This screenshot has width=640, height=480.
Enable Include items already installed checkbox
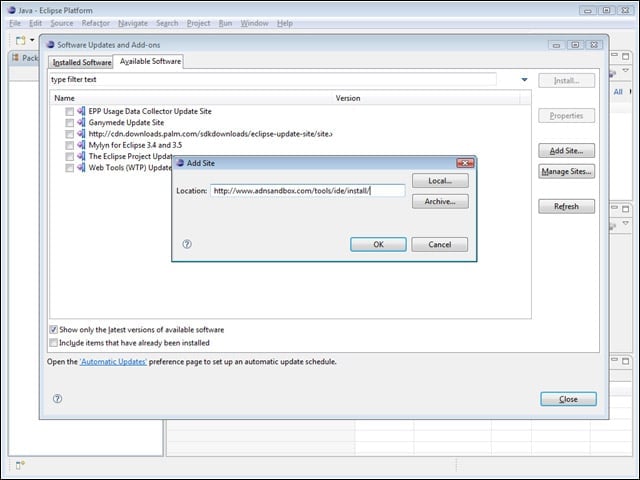[x=53, y=342]
